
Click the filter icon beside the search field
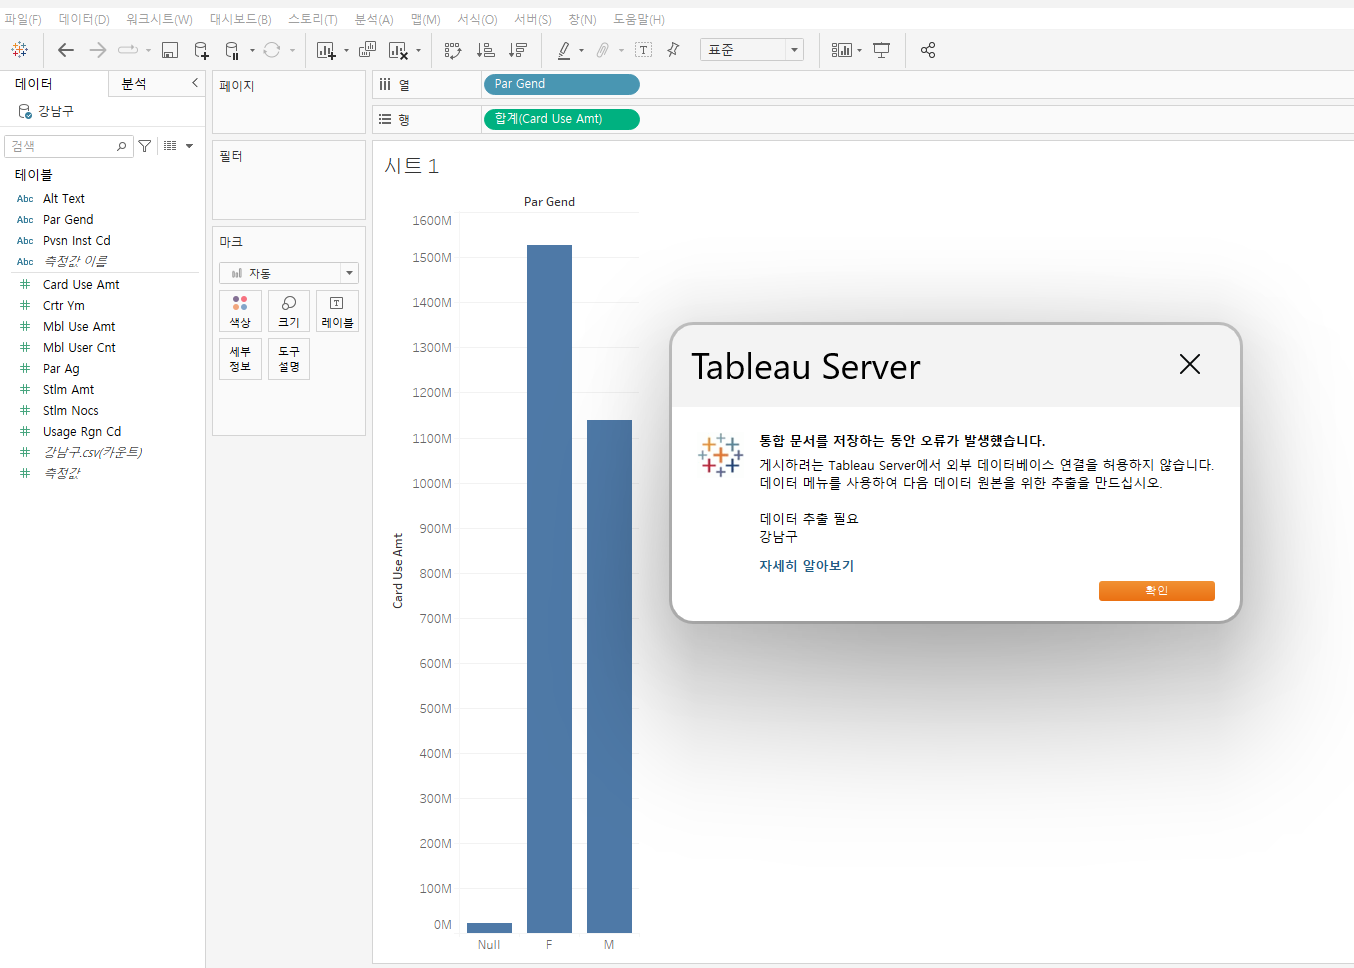(x=145, y=146)
